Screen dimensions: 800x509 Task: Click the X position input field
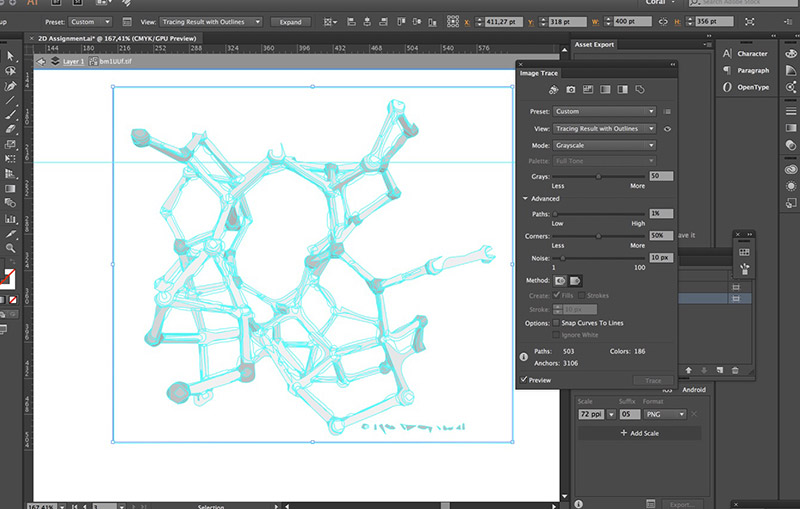point(503,22)
